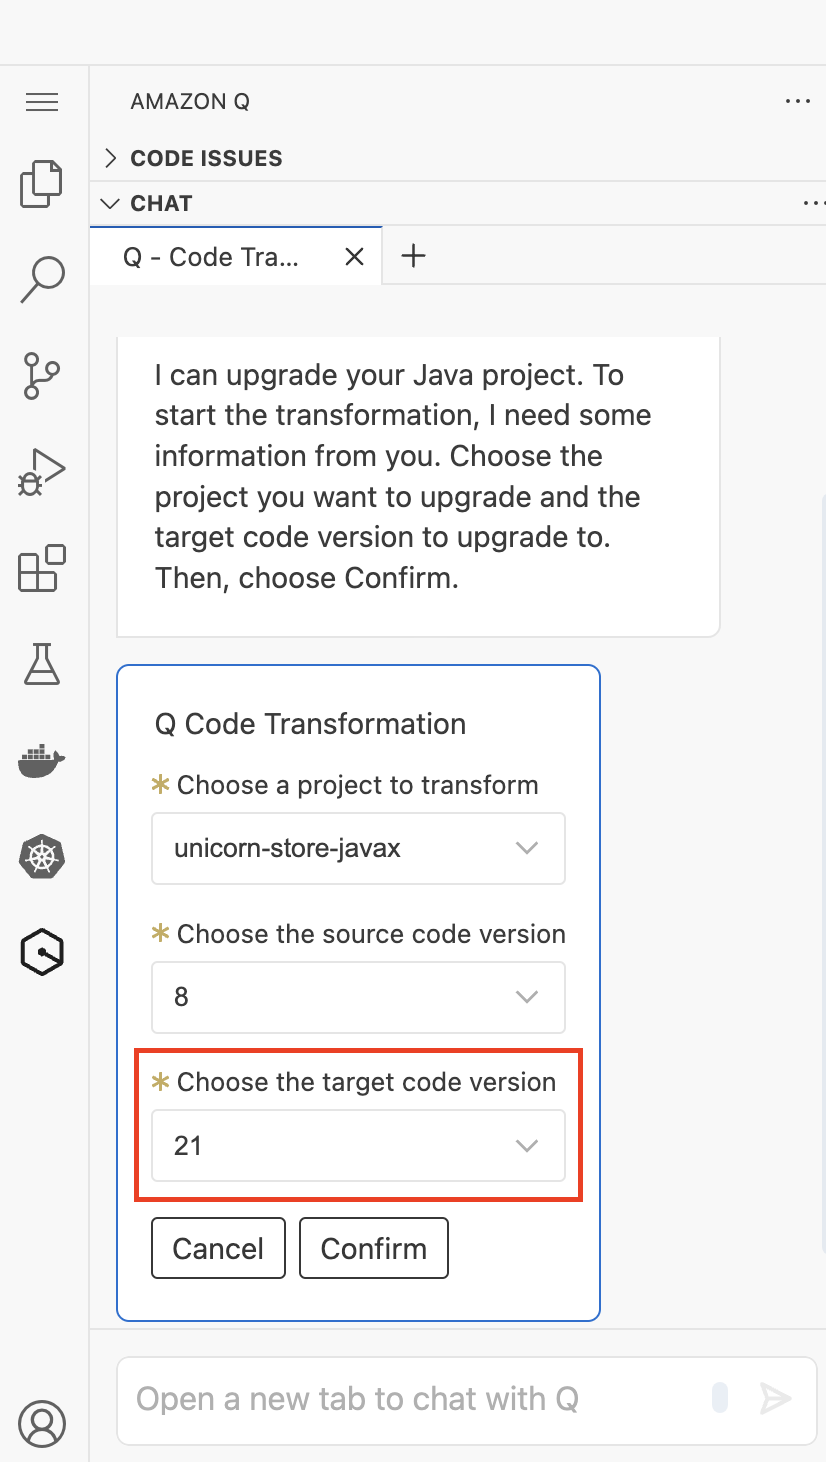
Task: Open the Docker extension view
Action: click(x=41, y=760)
